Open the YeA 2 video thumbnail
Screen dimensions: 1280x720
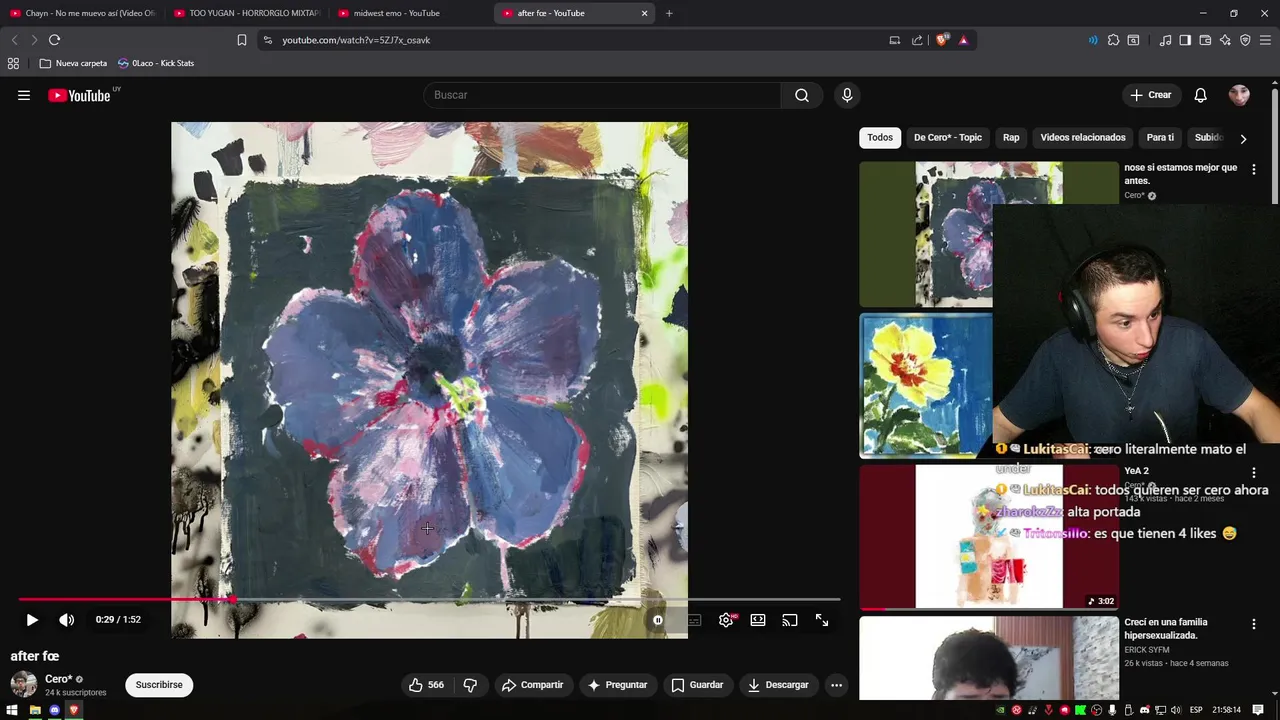point(989,536)
